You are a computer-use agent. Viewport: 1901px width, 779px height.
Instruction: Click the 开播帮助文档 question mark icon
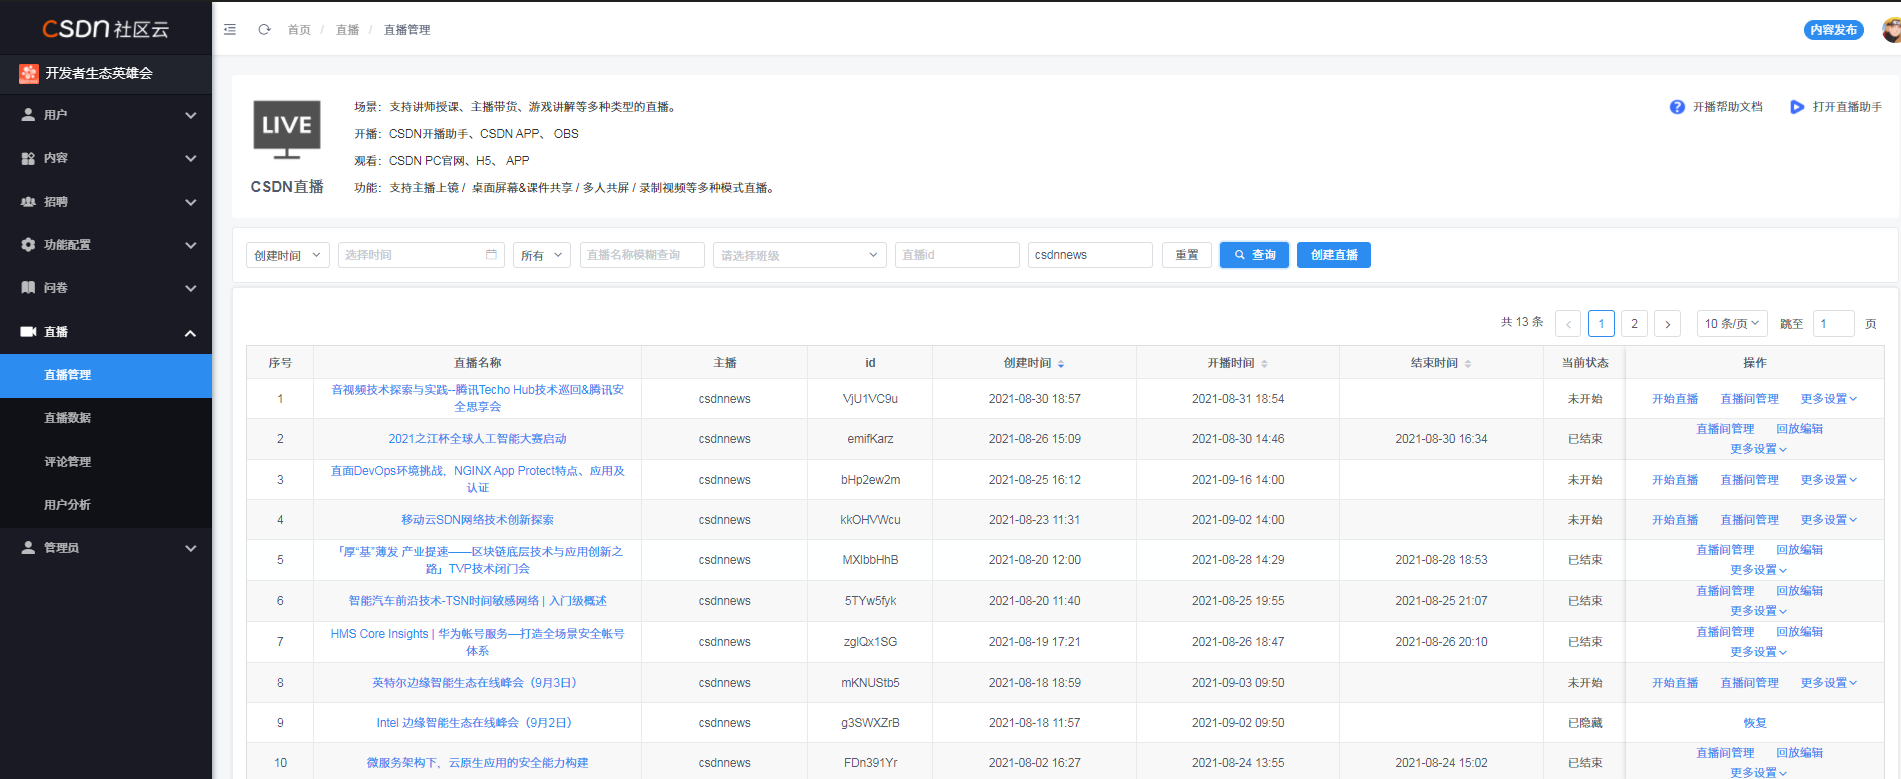point(1677,107)
